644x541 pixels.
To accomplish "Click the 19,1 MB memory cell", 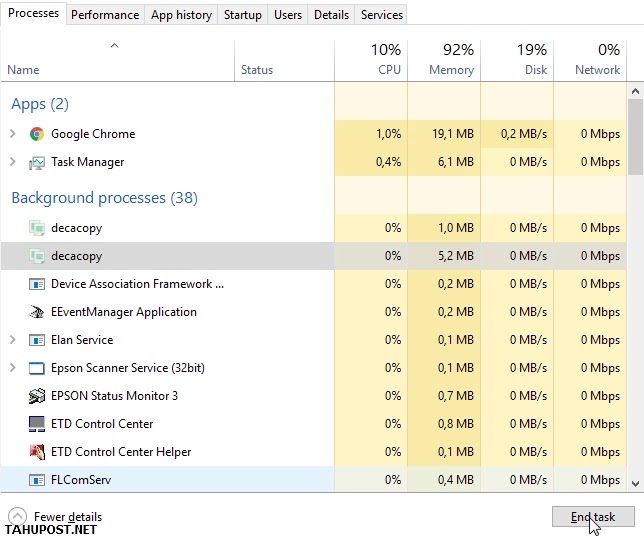I will pyautogui.click(x=444, y=134).
